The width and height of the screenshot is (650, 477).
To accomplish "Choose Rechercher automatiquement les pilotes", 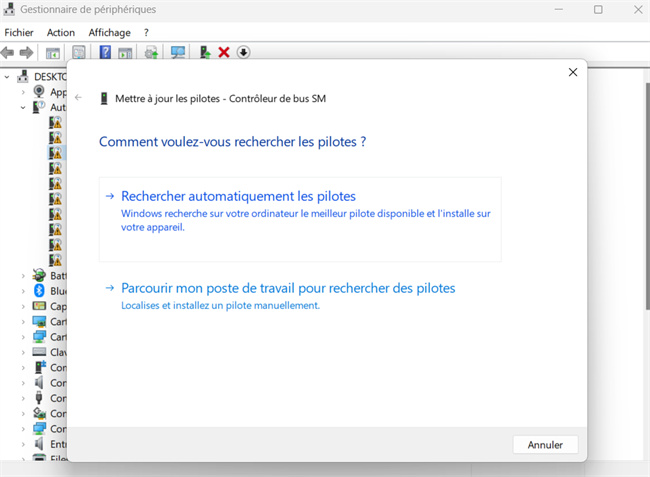I will point(300,219).
